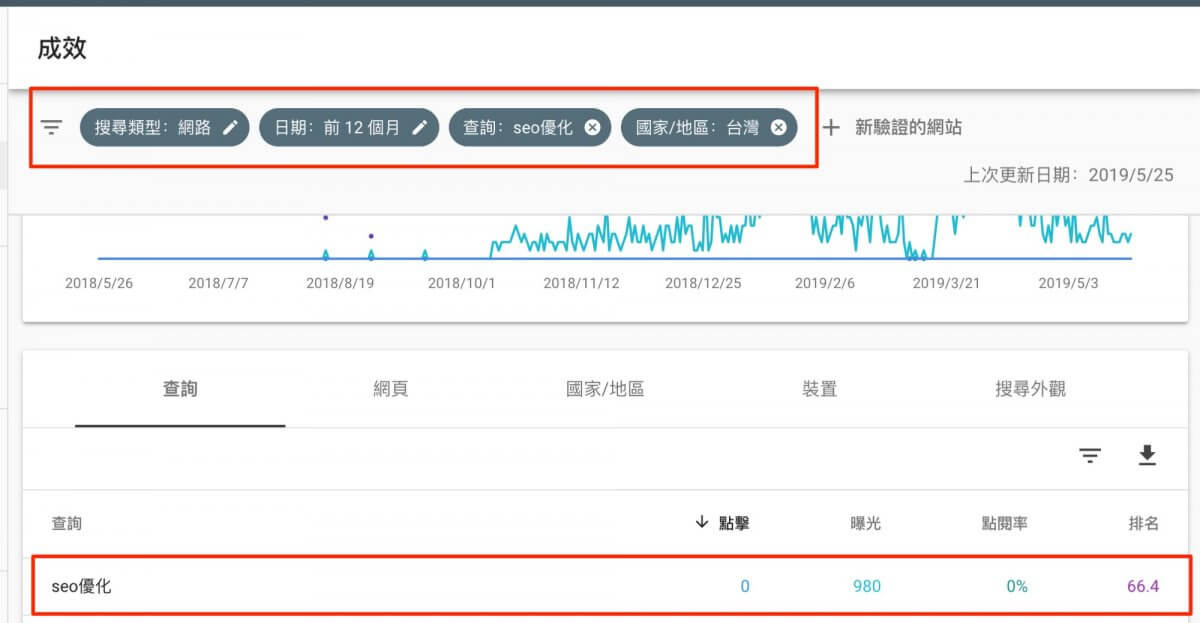
Task: Open the table rows filter icon
Action: pyautogui.click(x=1090, y=456)
